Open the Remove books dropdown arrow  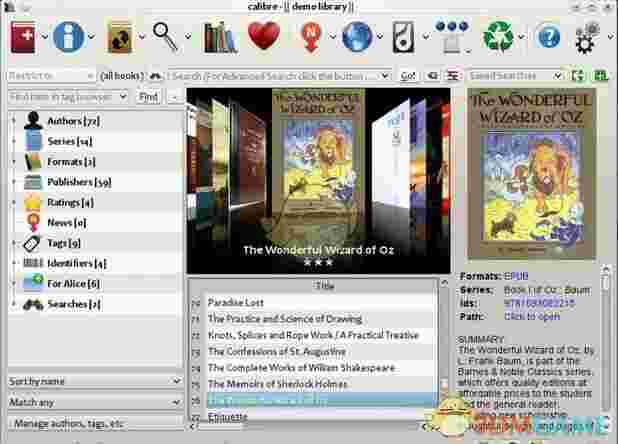click(521, 37)
